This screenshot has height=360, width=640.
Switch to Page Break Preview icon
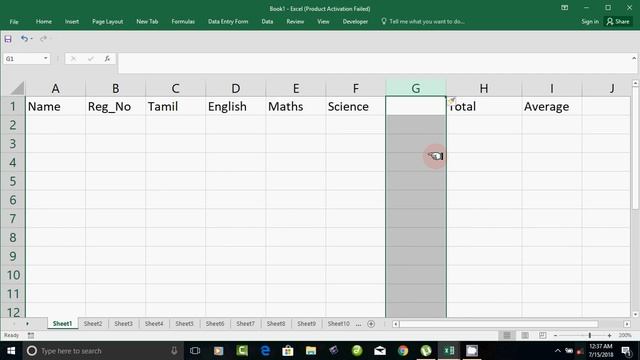tap(542, 335)
